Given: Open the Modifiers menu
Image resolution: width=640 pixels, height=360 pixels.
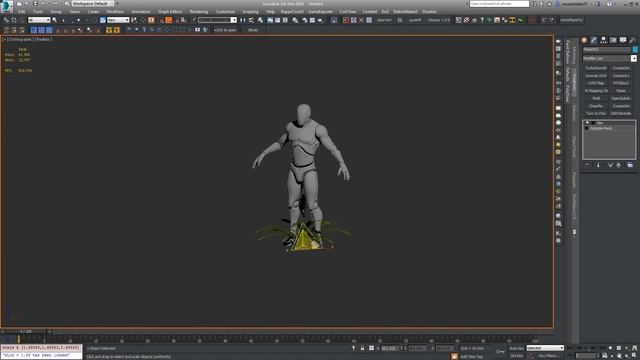Looking at the screenshot, I should pos(115,12).
